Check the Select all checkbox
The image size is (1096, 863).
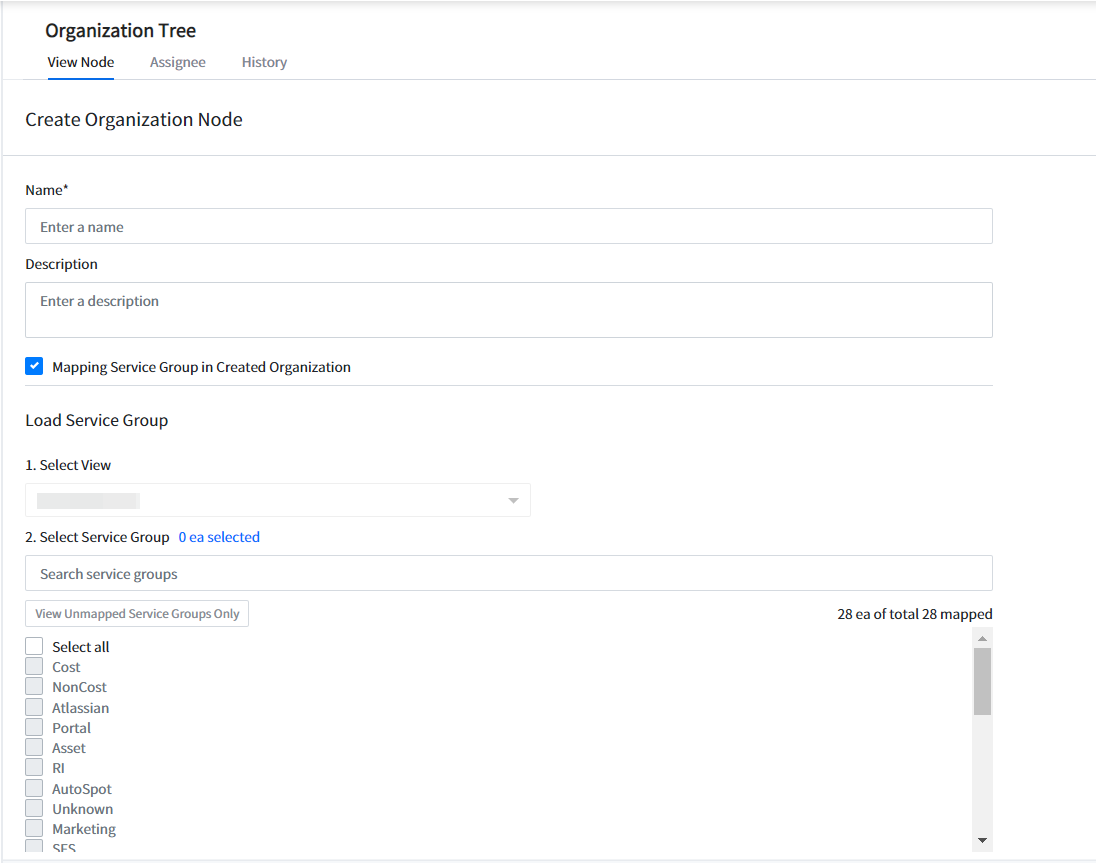[34, 647]
